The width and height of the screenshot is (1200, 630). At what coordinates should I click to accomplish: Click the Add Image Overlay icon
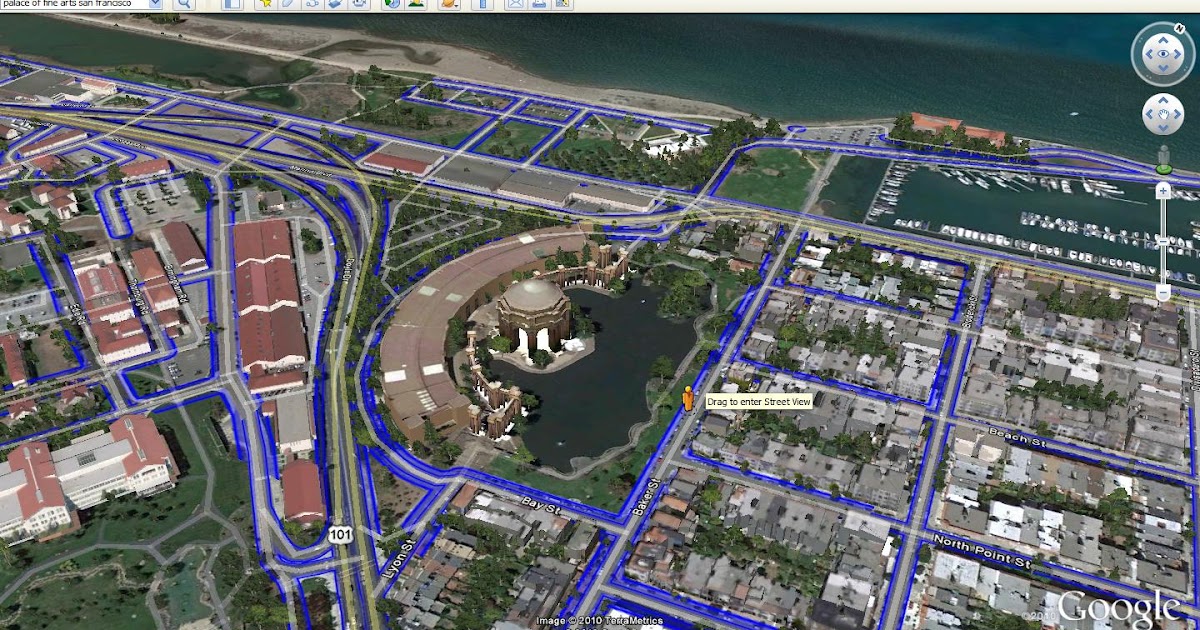[x=334, y=4]
